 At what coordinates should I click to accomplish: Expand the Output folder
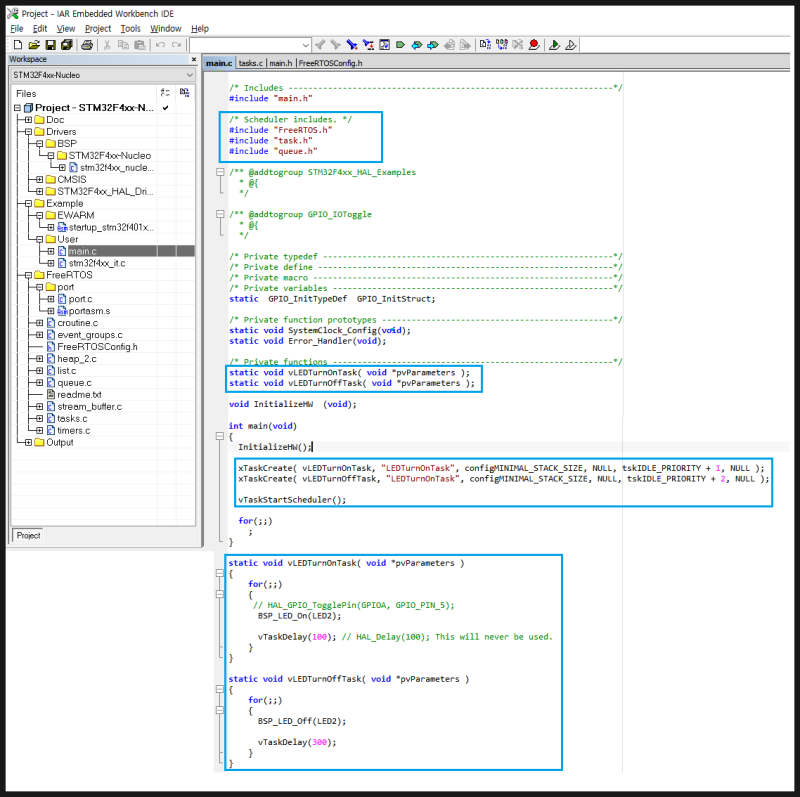(29, 442)
